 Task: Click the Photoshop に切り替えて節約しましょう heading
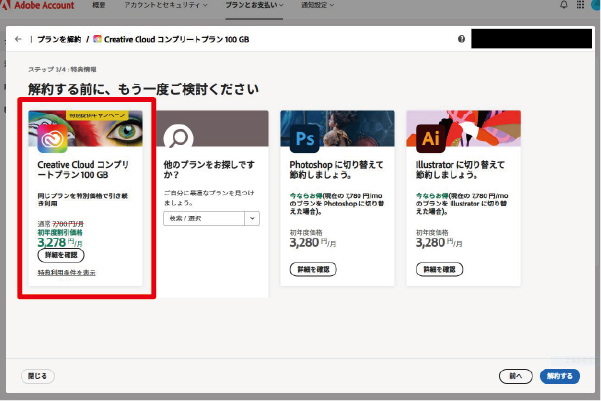336,169
